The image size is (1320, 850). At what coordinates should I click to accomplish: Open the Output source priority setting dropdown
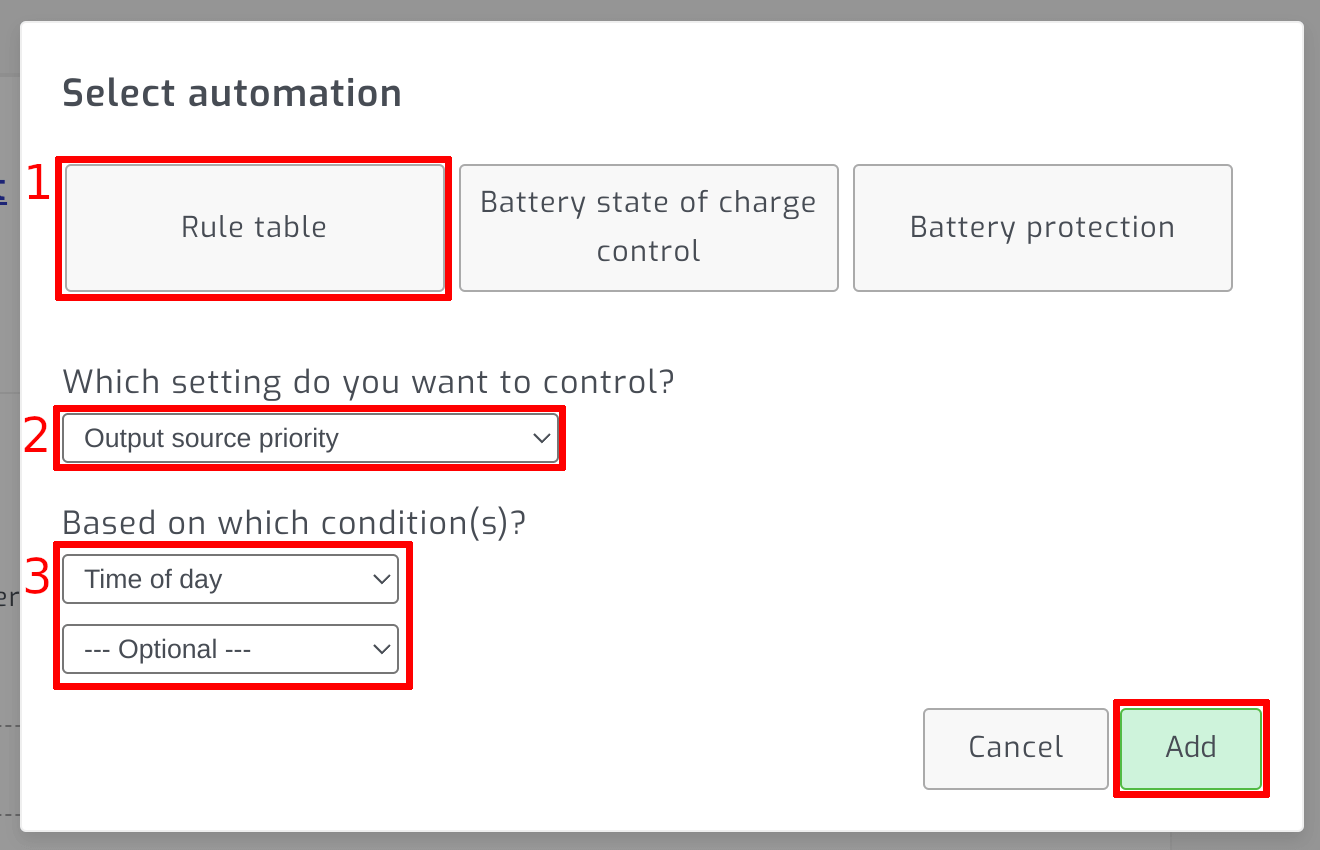[310, 438]
